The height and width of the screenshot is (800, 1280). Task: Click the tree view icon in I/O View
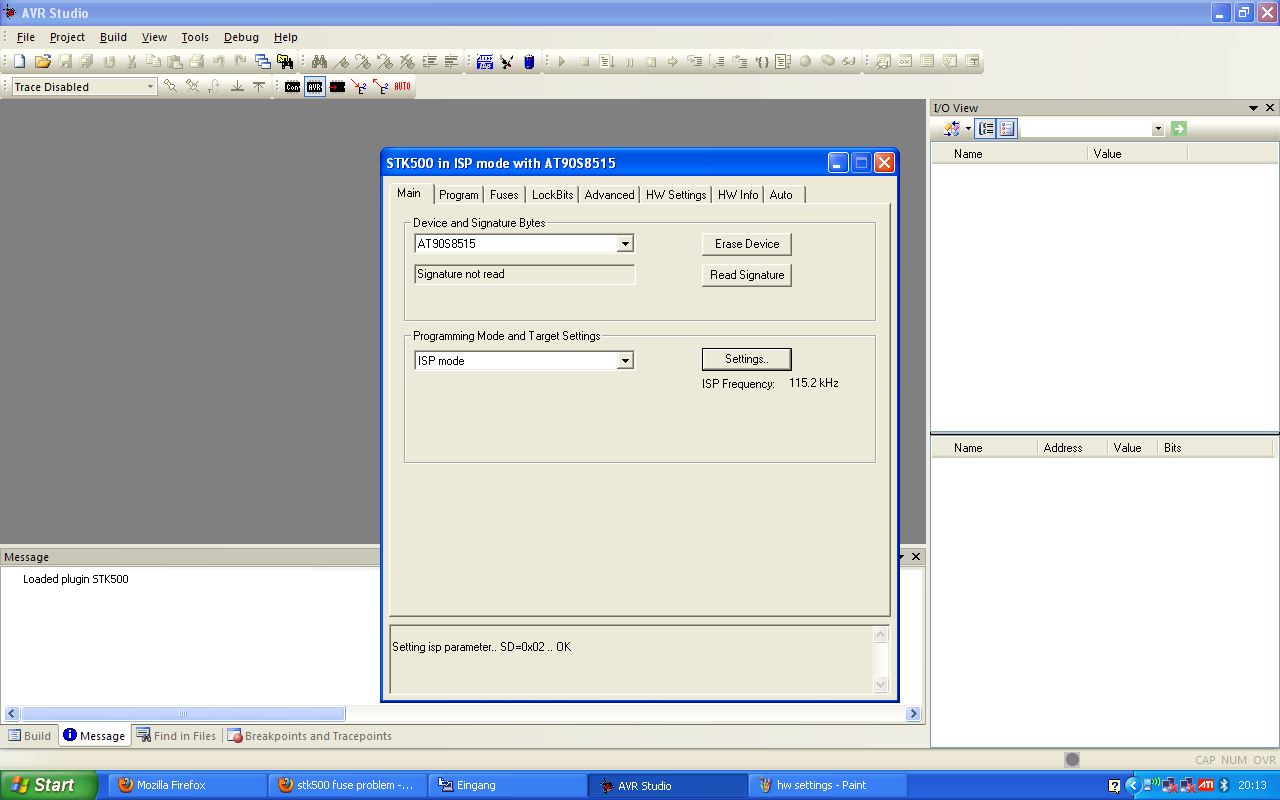pyautogui.click(x=986, y=129)
